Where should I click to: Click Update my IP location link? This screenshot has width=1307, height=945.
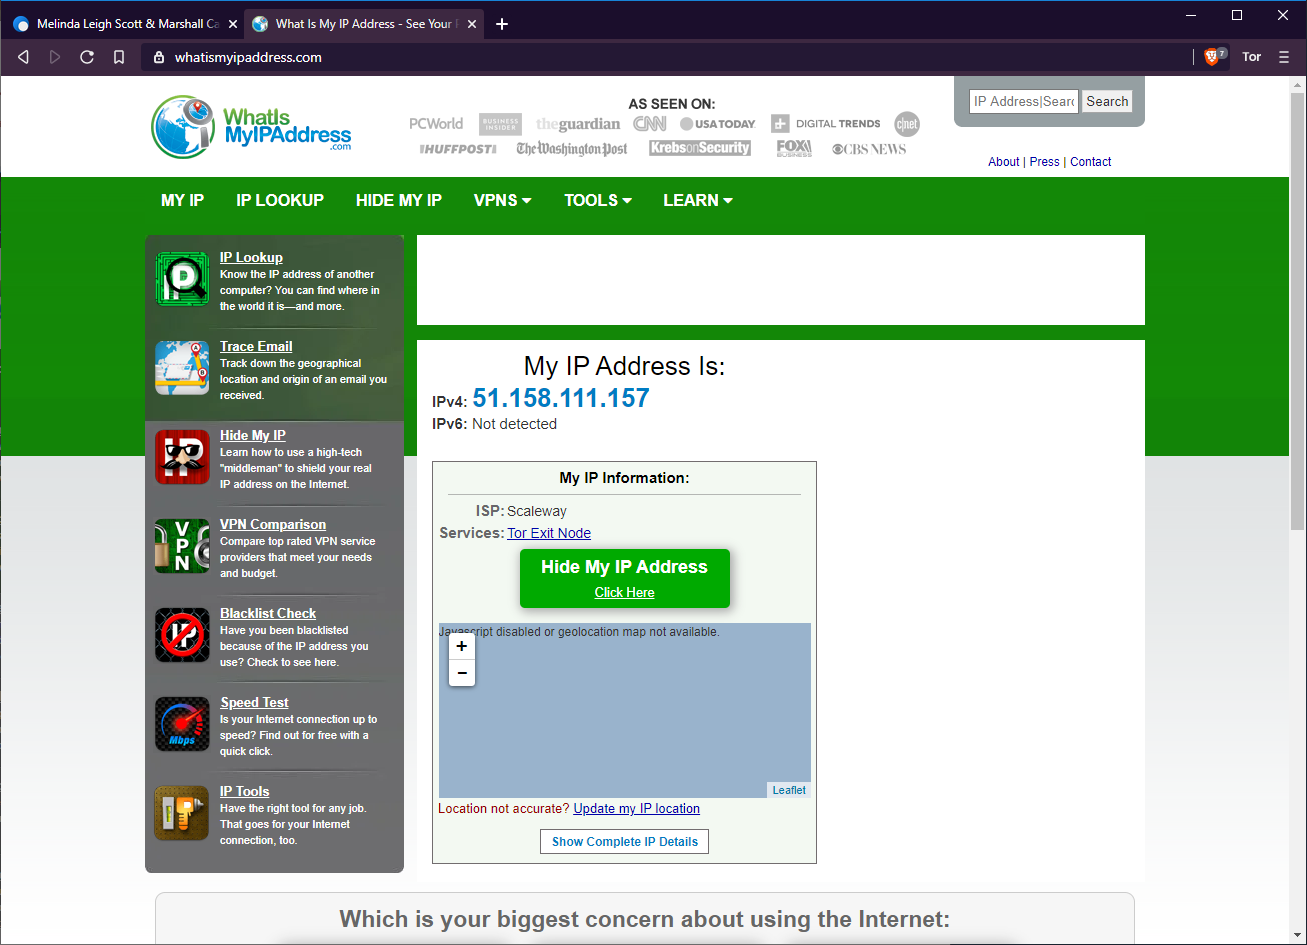click(637, 808)
